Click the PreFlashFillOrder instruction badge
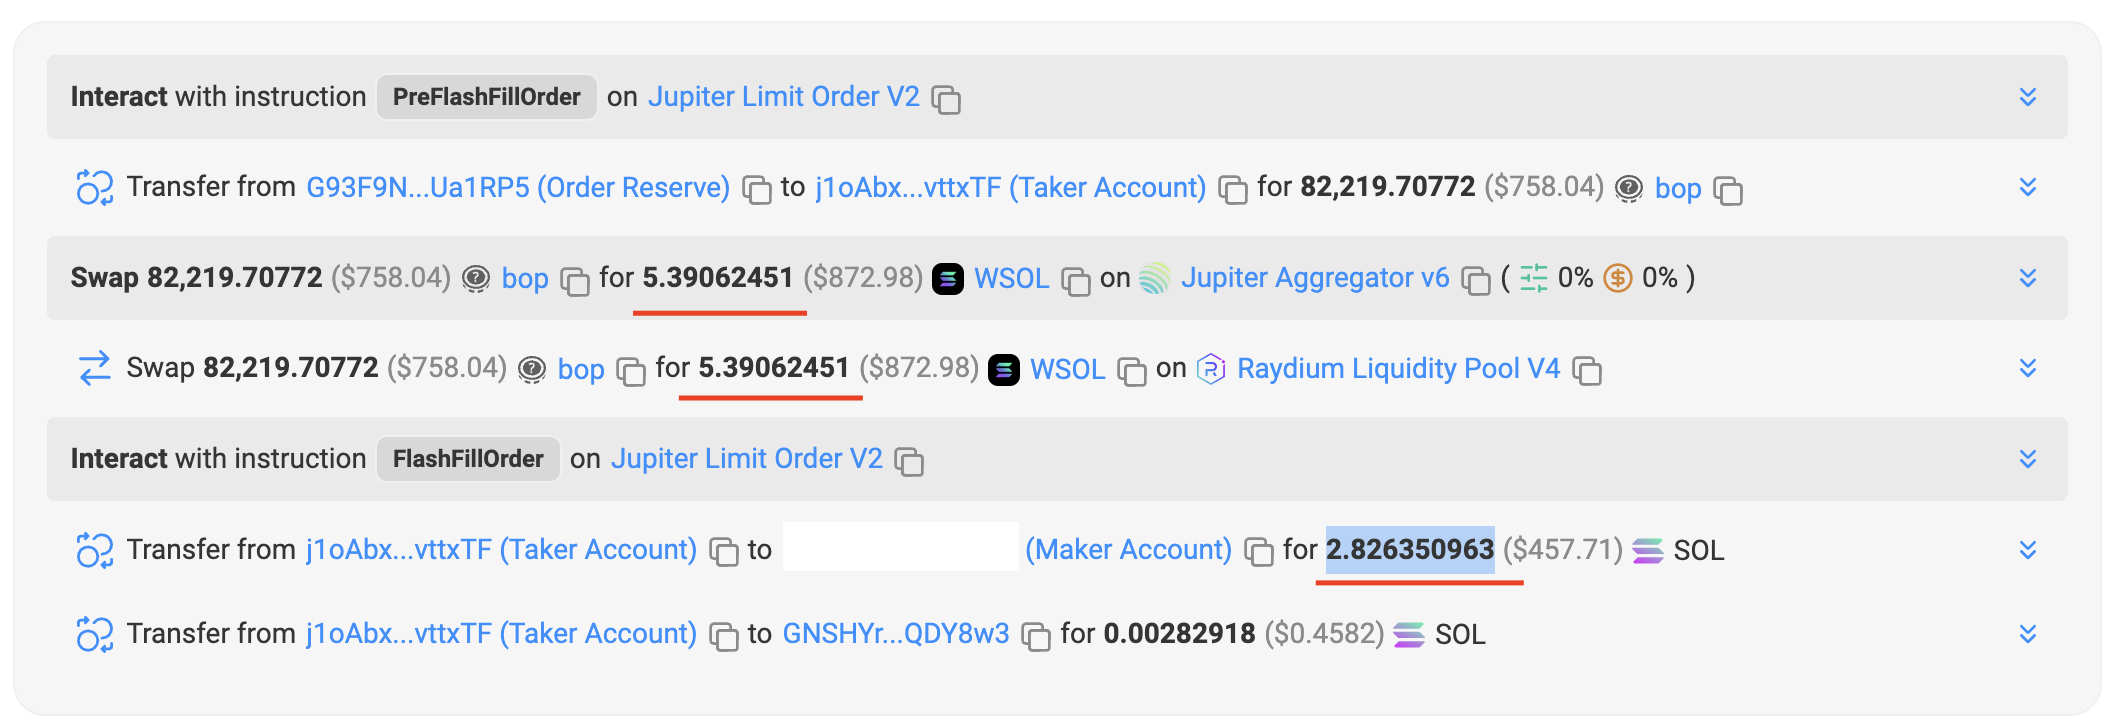 [486, 97]
